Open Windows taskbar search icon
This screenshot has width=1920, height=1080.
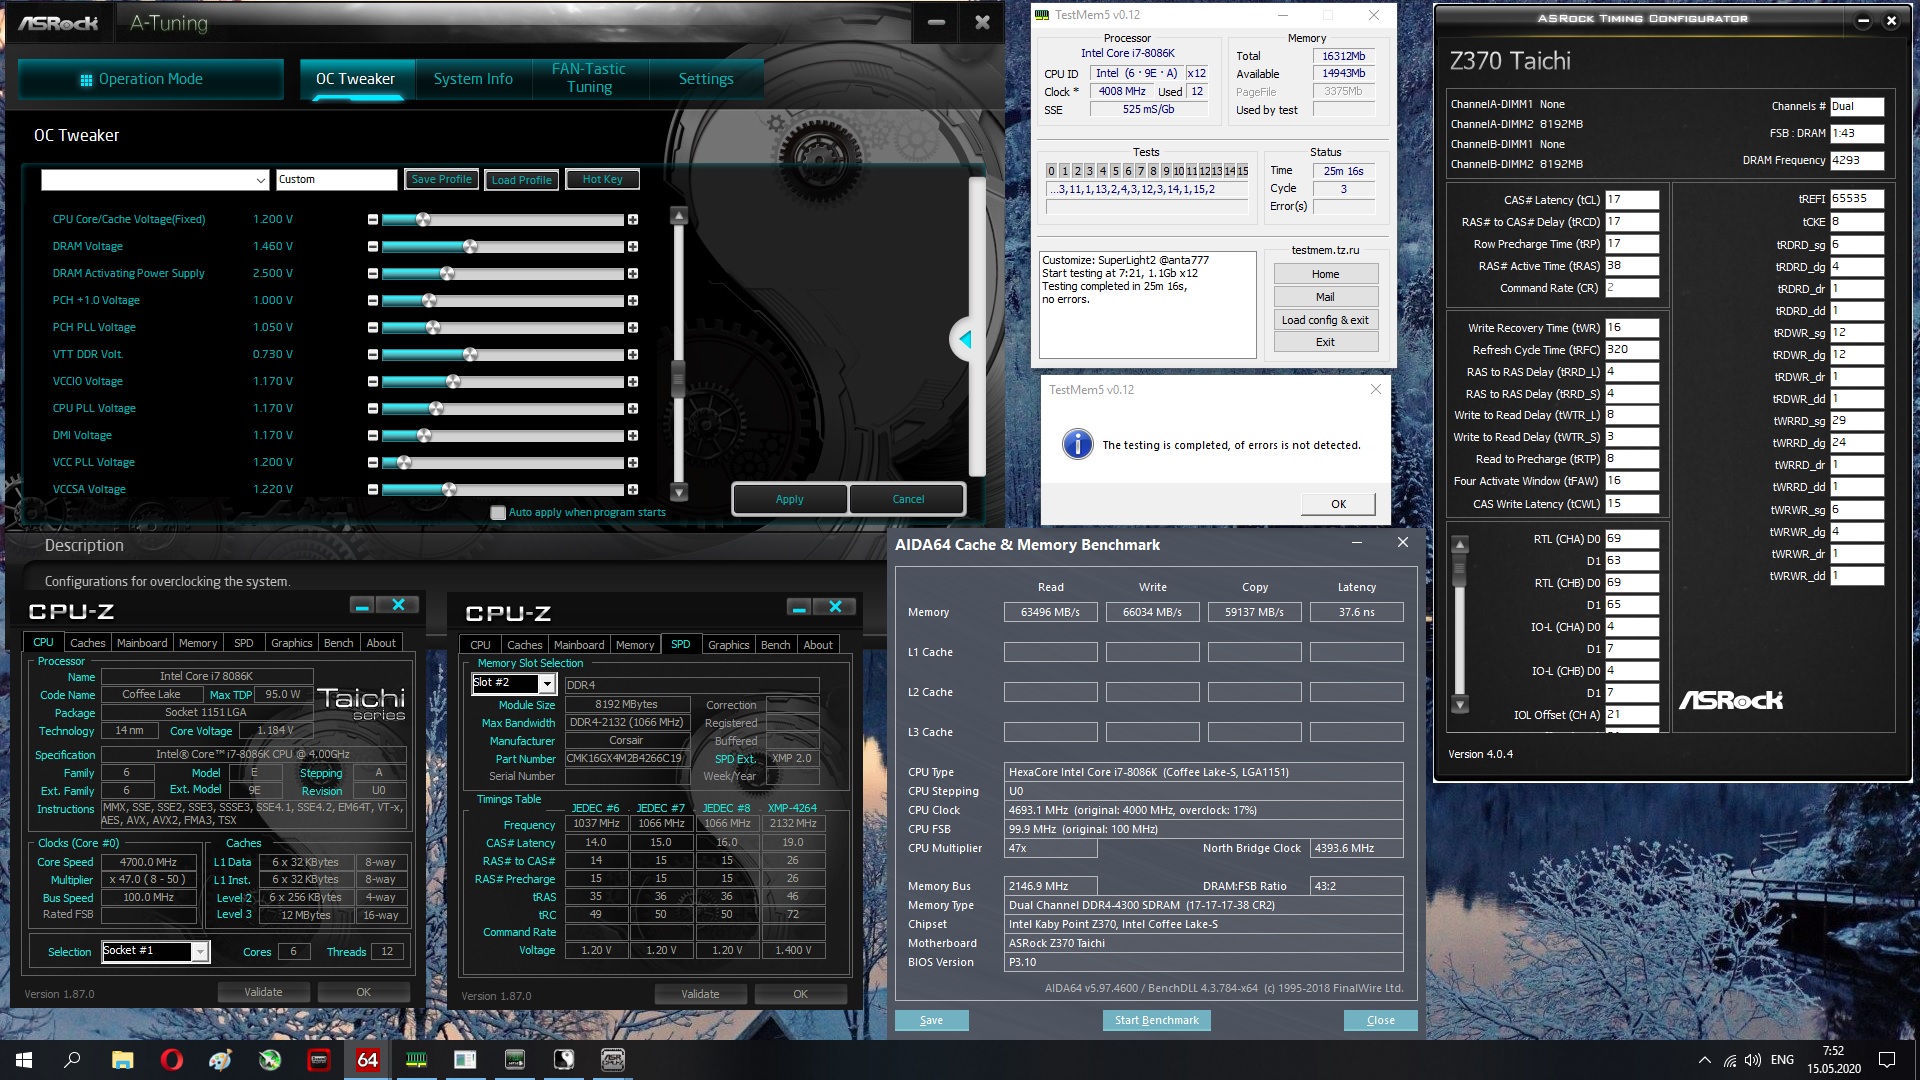click(x=72, y=1060)
